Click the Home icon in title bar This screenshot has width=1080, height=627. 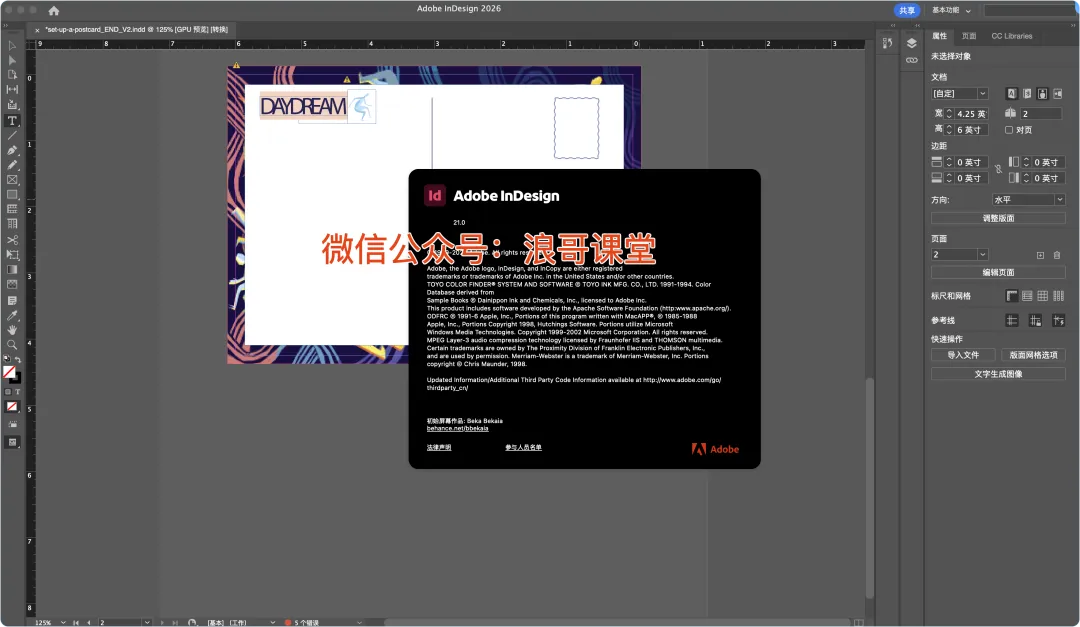click(54, 10)
